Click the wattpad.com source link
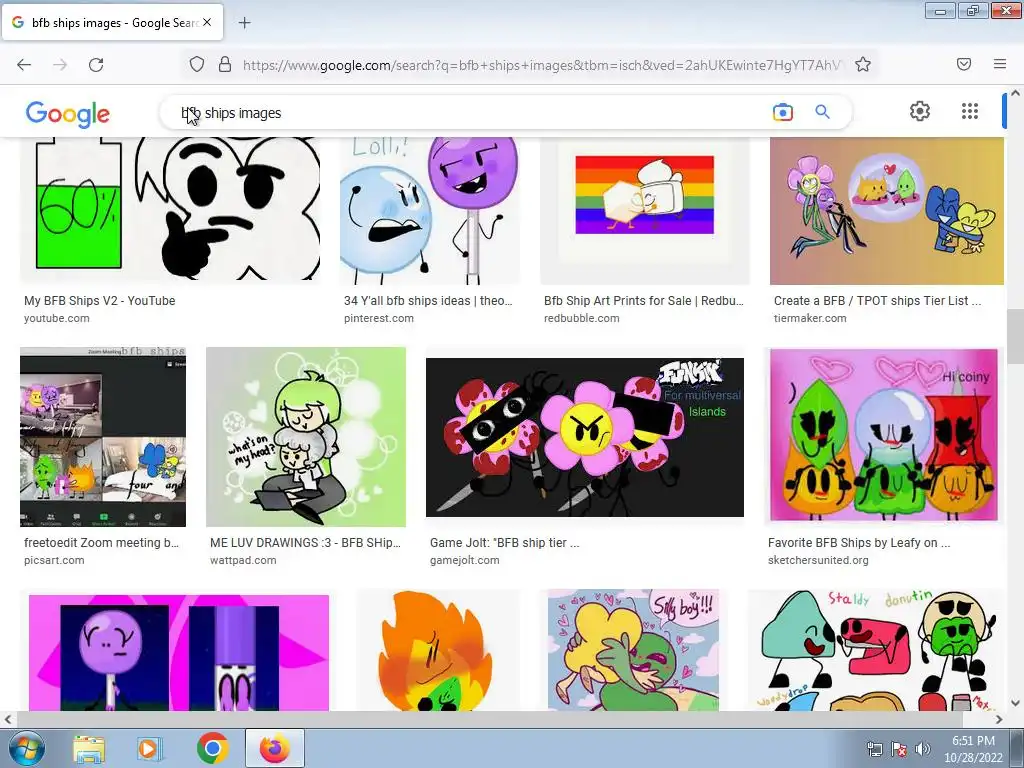Screen dimensions: 1024x768 [243, 560]
